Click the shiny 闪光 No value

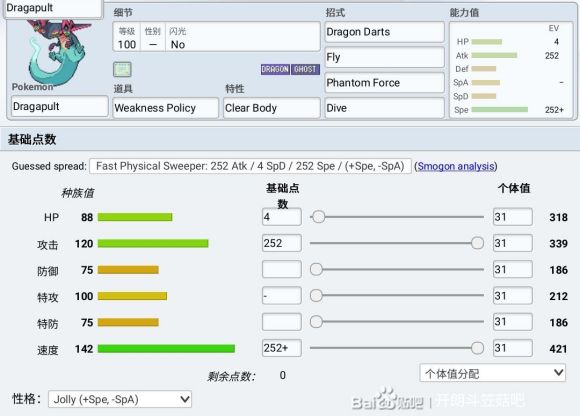click(178, 45)
